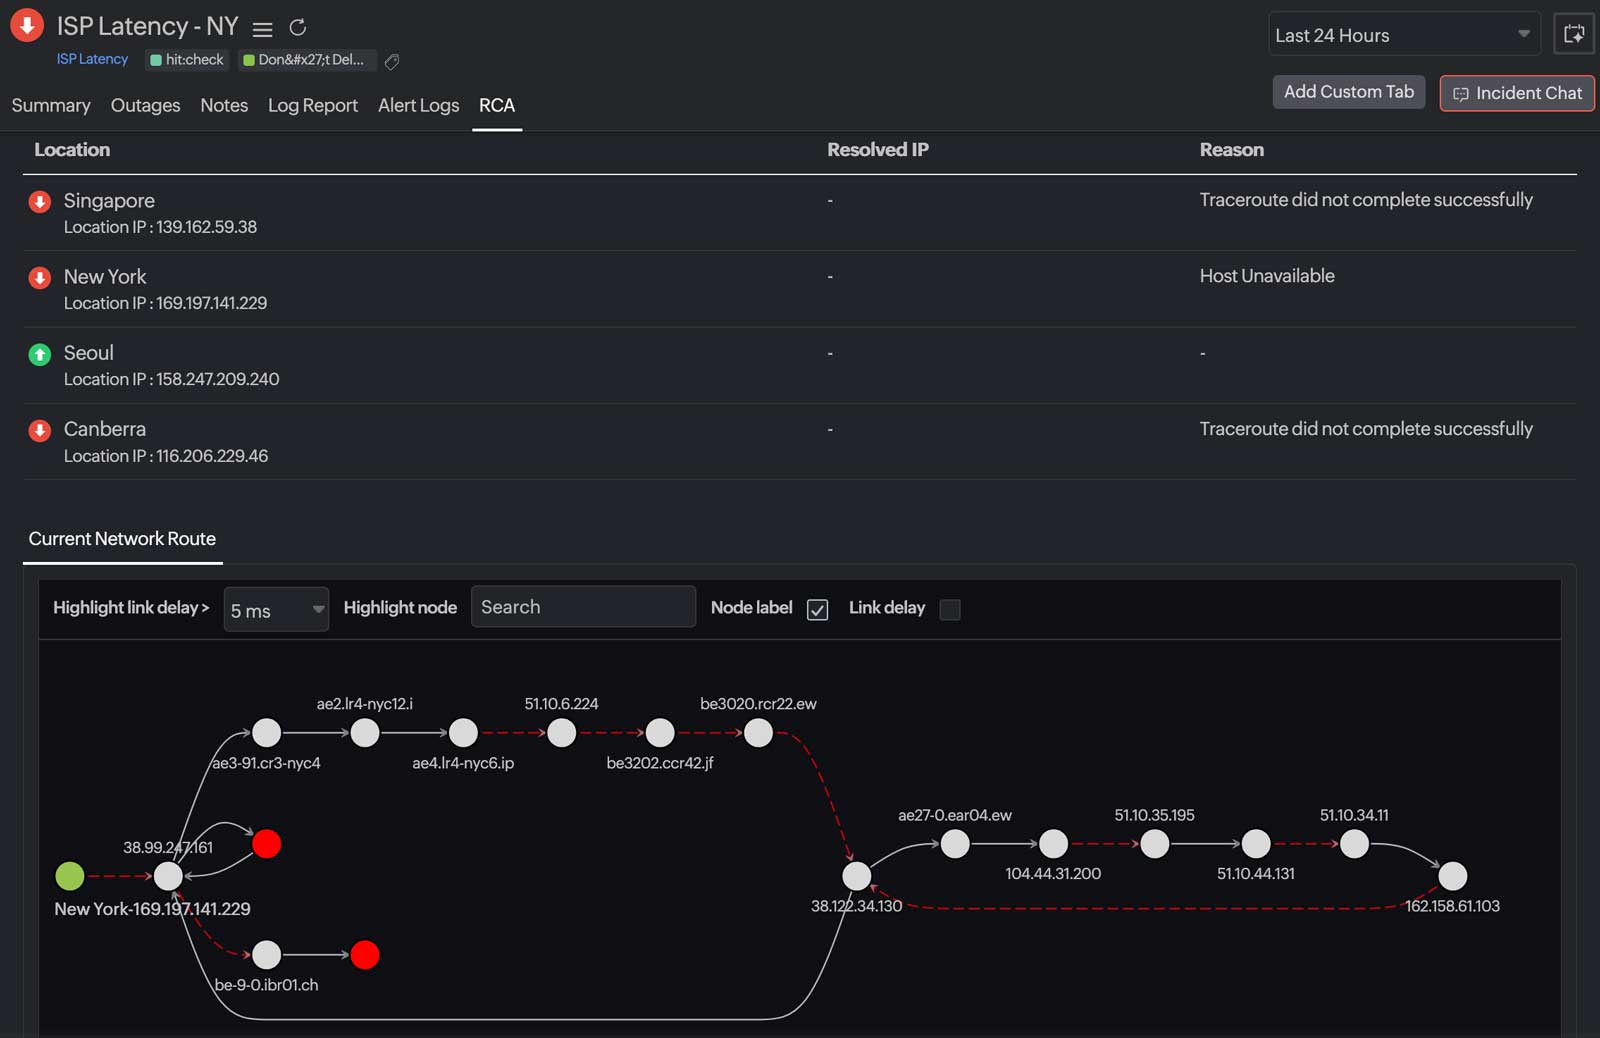Image resolution: width=1600 pixels, height=1038 pixels.
Task: Enable the Link delay checkbox
Action: [950, 610]
